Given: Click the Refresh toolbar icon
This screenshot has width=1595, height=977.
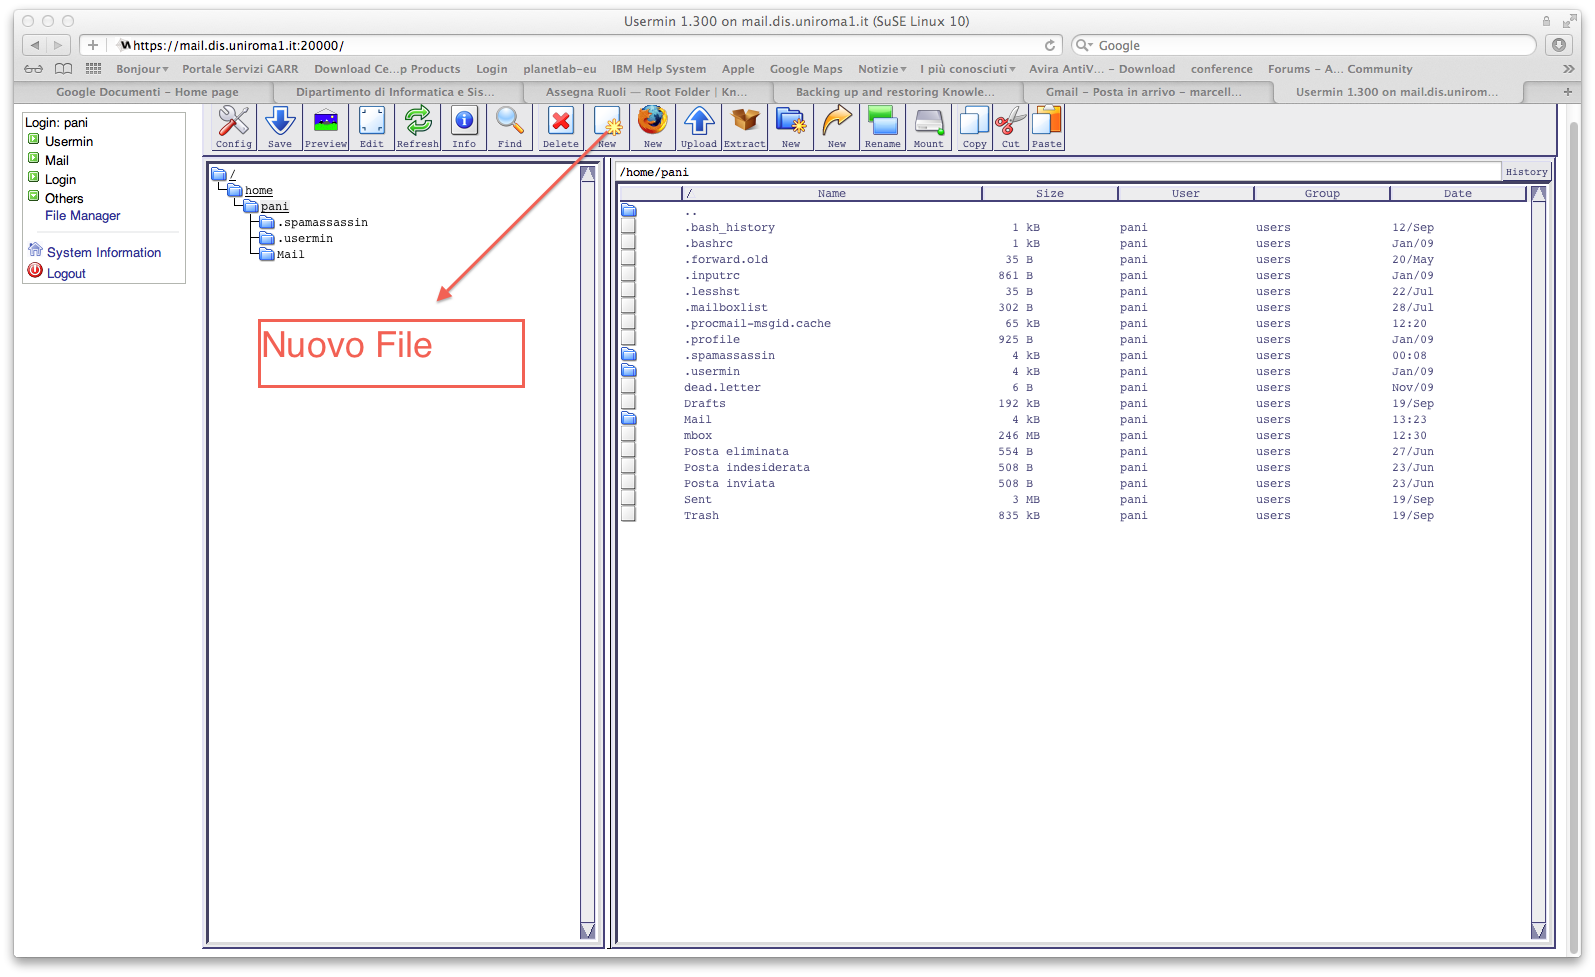Looking at the screenshot, I should [x=417, y=127].
